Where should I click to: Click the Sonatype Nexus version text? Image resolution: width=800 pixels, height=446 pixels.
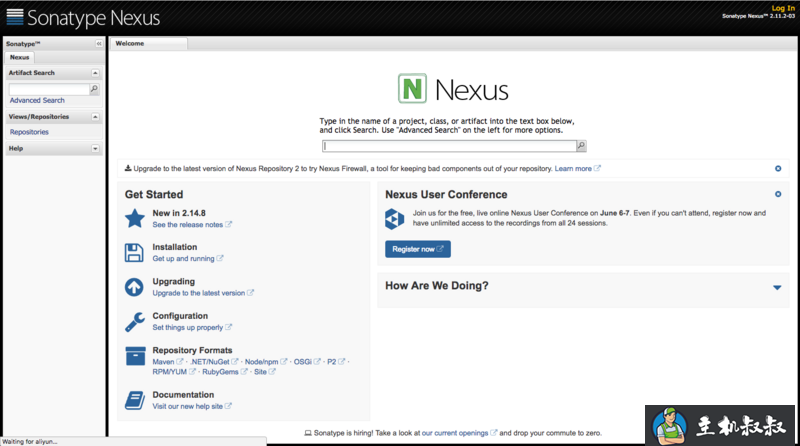(758, 16)
